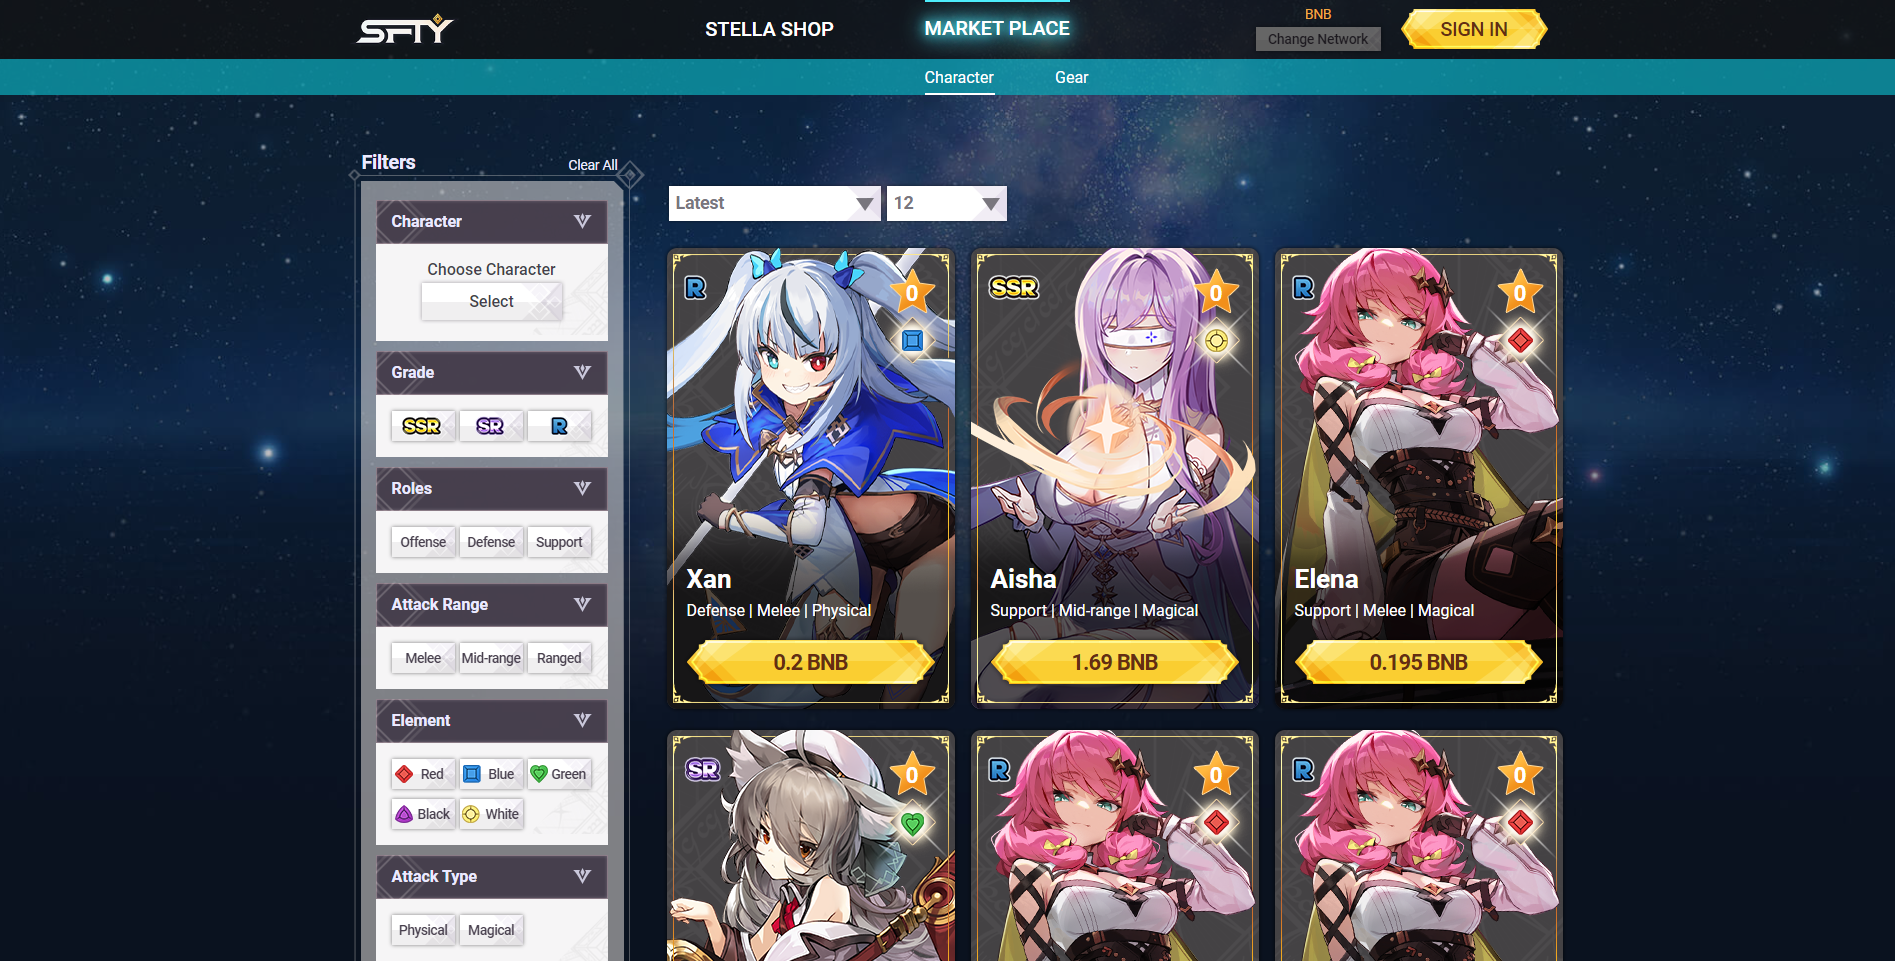
Task: Filter by SSR grade icon
Action: pos(422,426)
